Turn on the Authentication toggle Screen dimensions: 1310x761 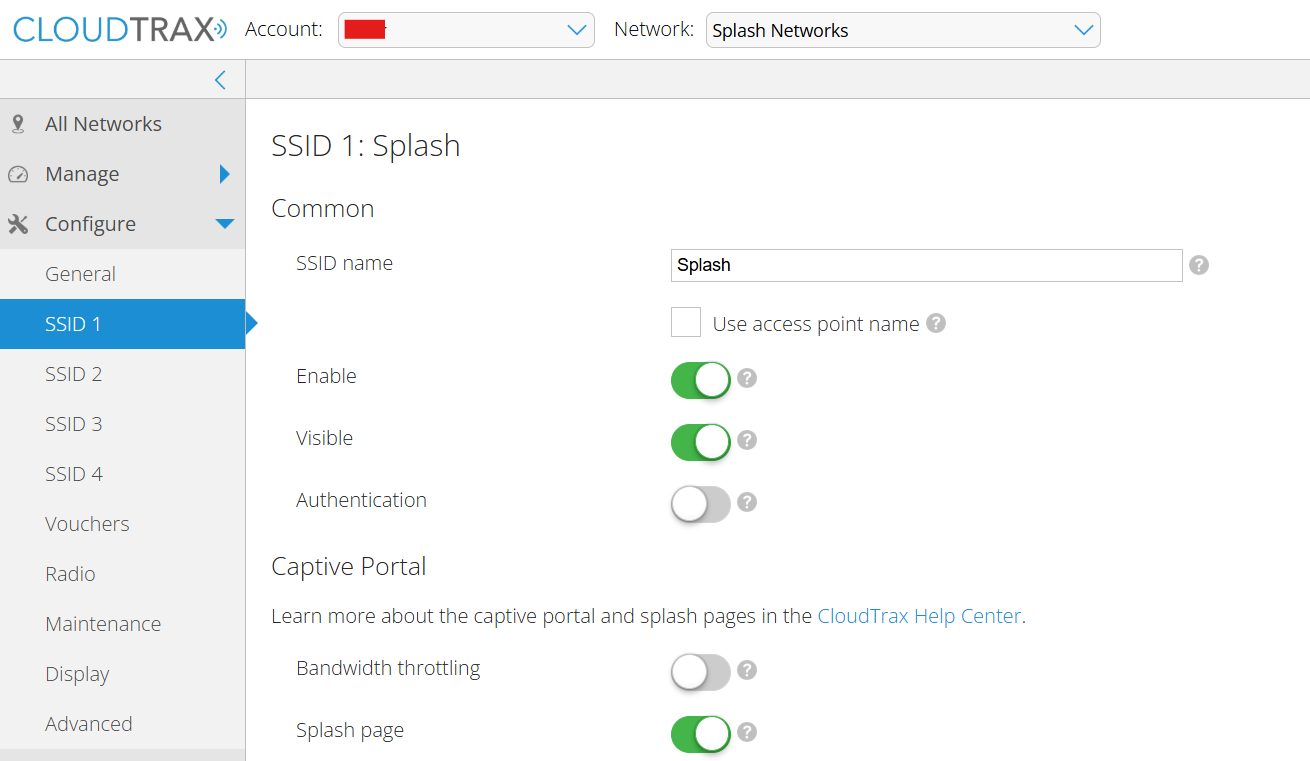(x=700, y=504)
